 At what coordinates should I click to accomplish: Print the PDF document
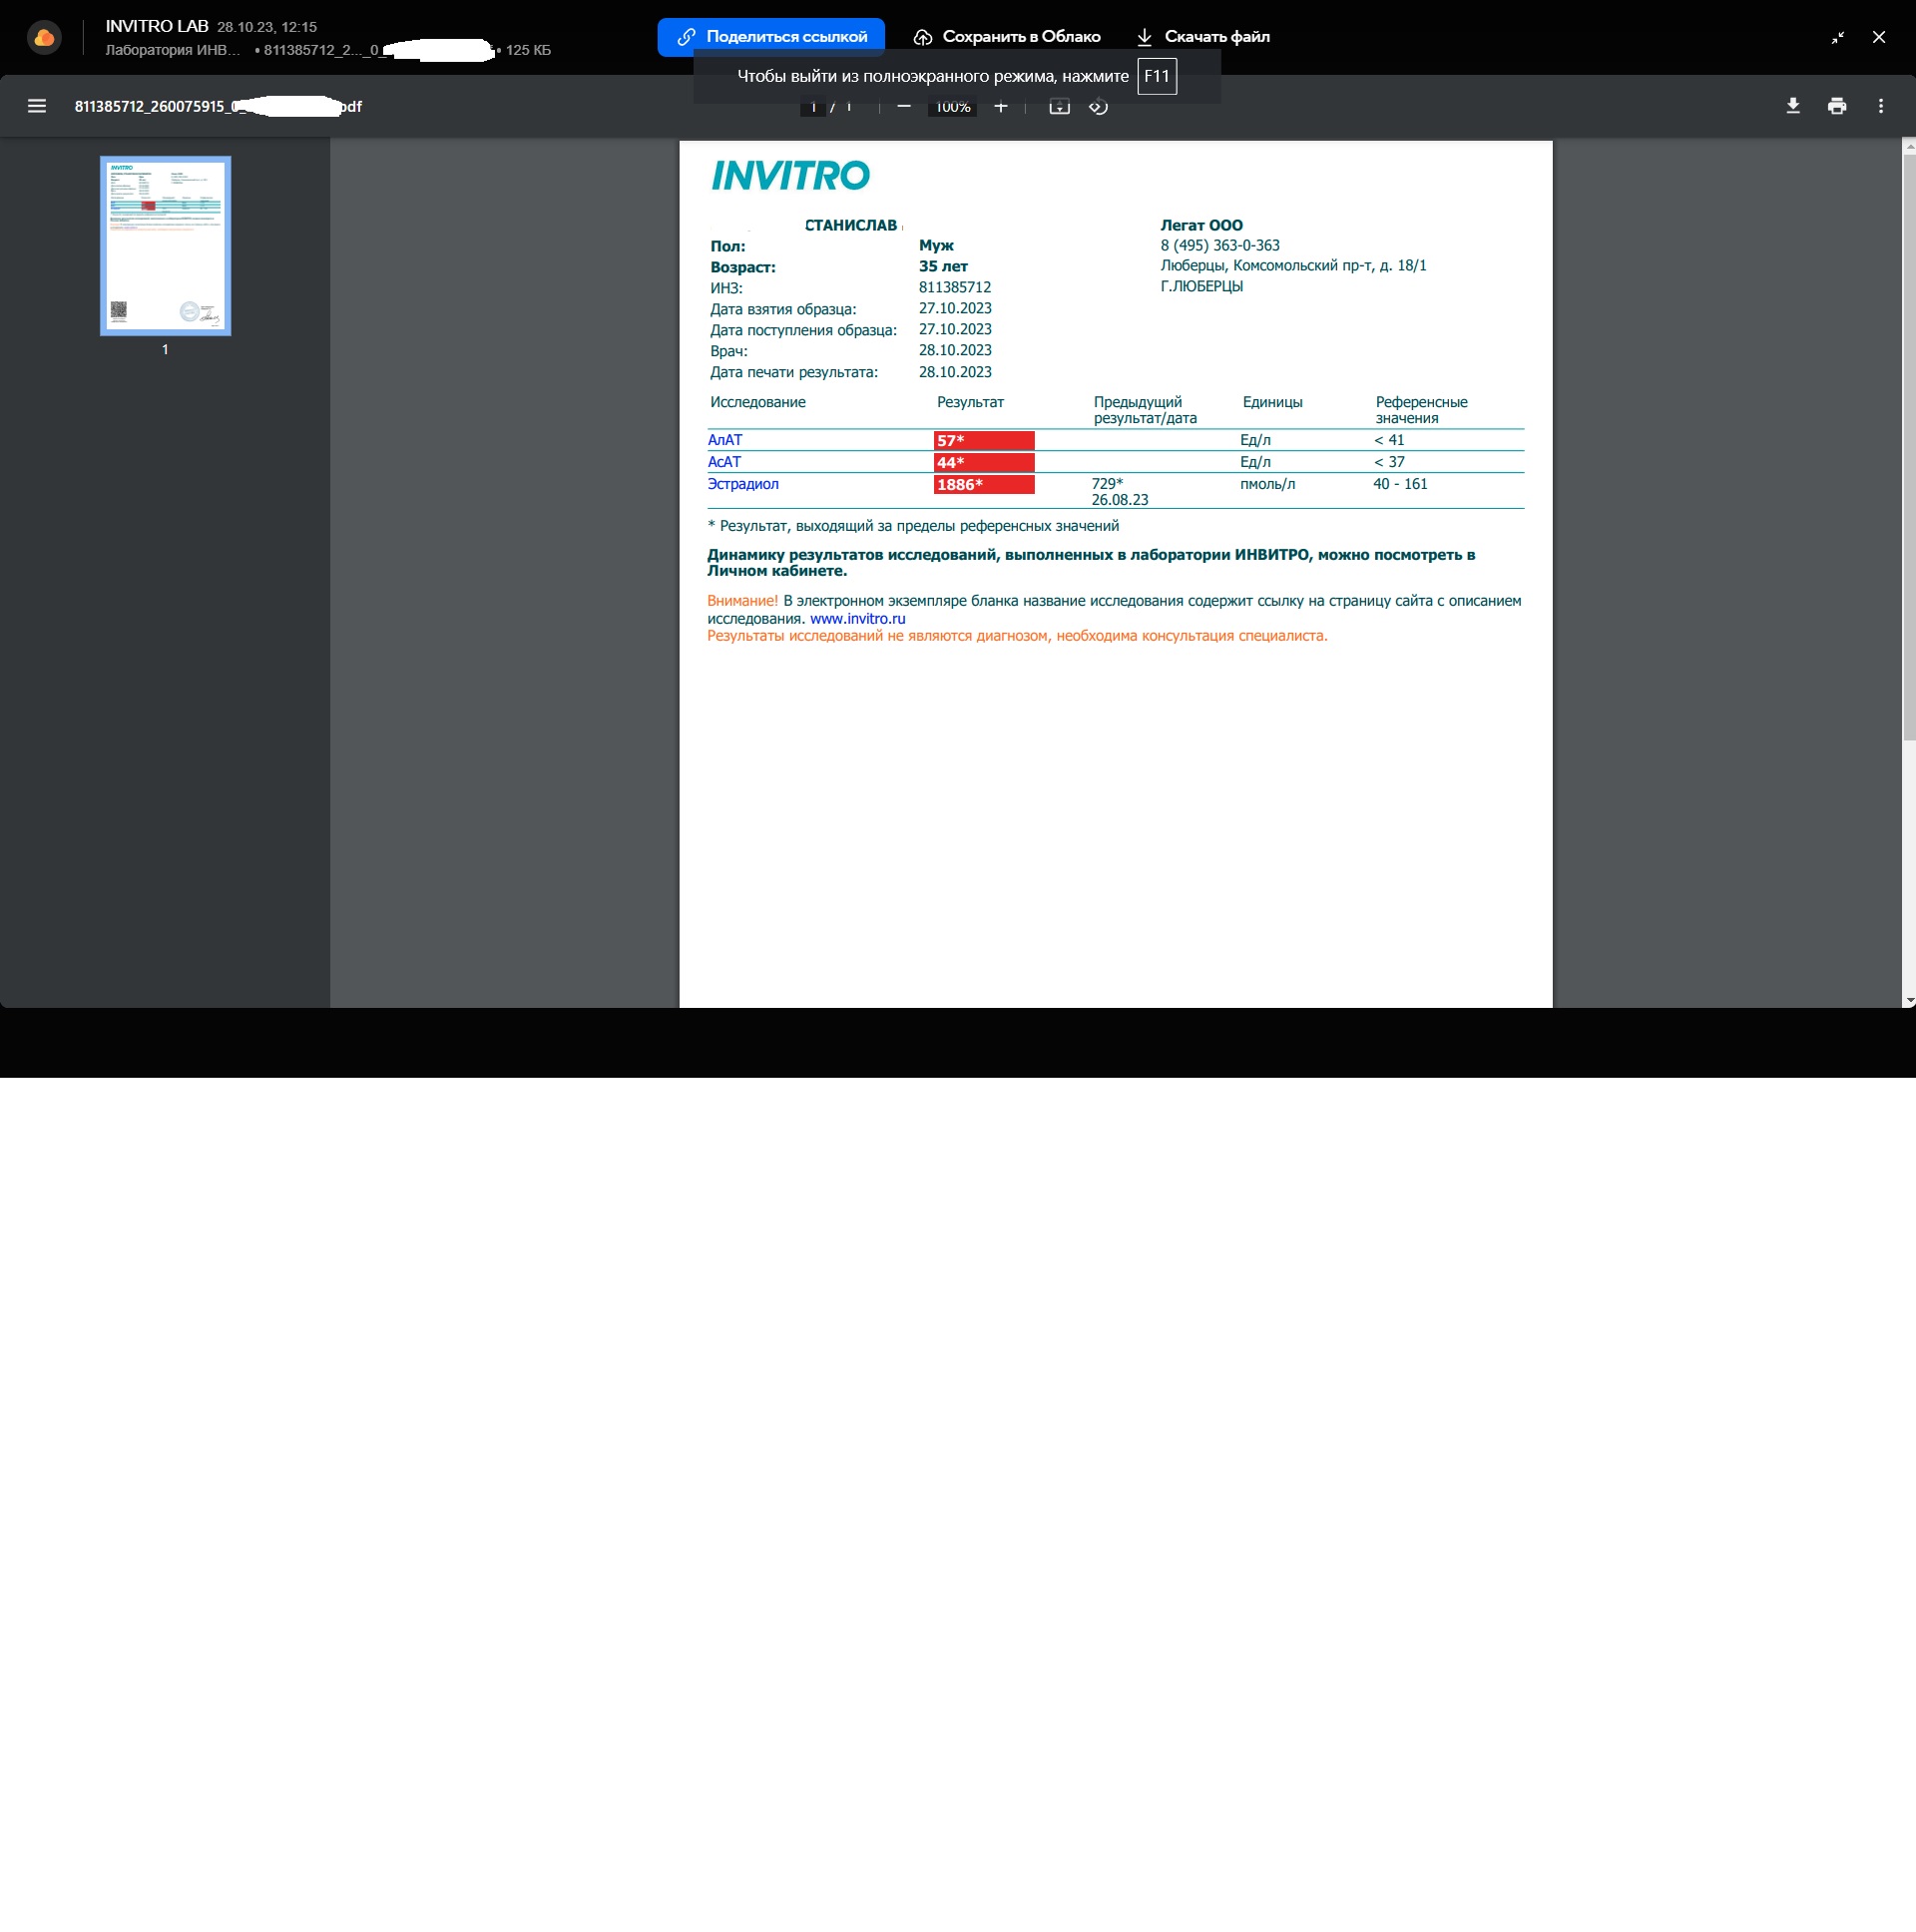pyautogui.click(x=1836, y=106)
